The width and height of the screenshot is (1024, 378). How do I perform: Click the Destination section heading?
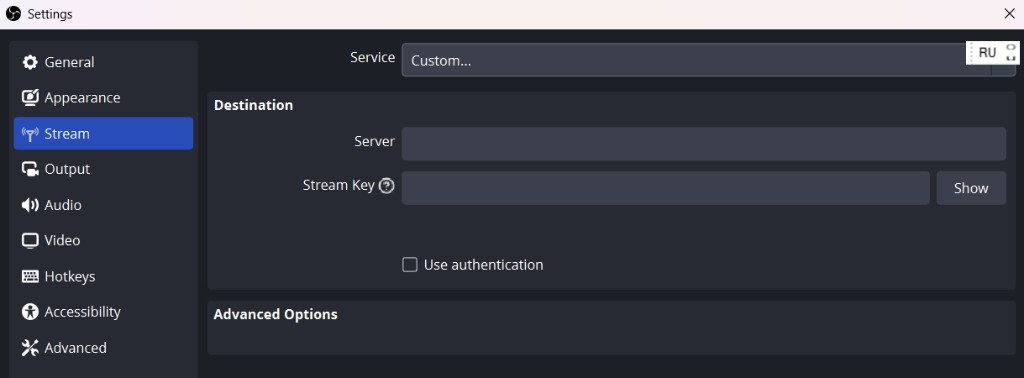[x=253, y=105]
